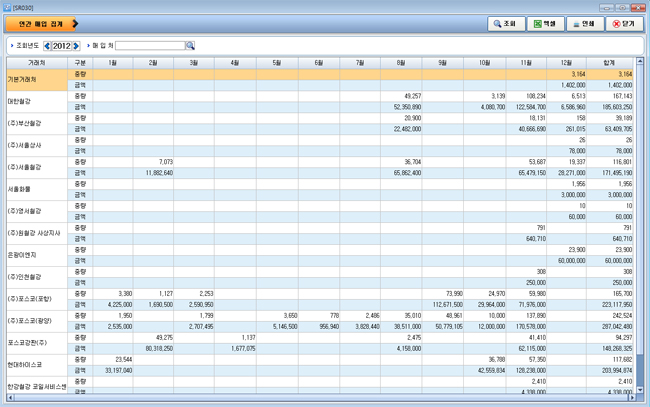This screenshot has width=650, height=407.
Task: Select the 3월 column header
Action: coord(194,63)
